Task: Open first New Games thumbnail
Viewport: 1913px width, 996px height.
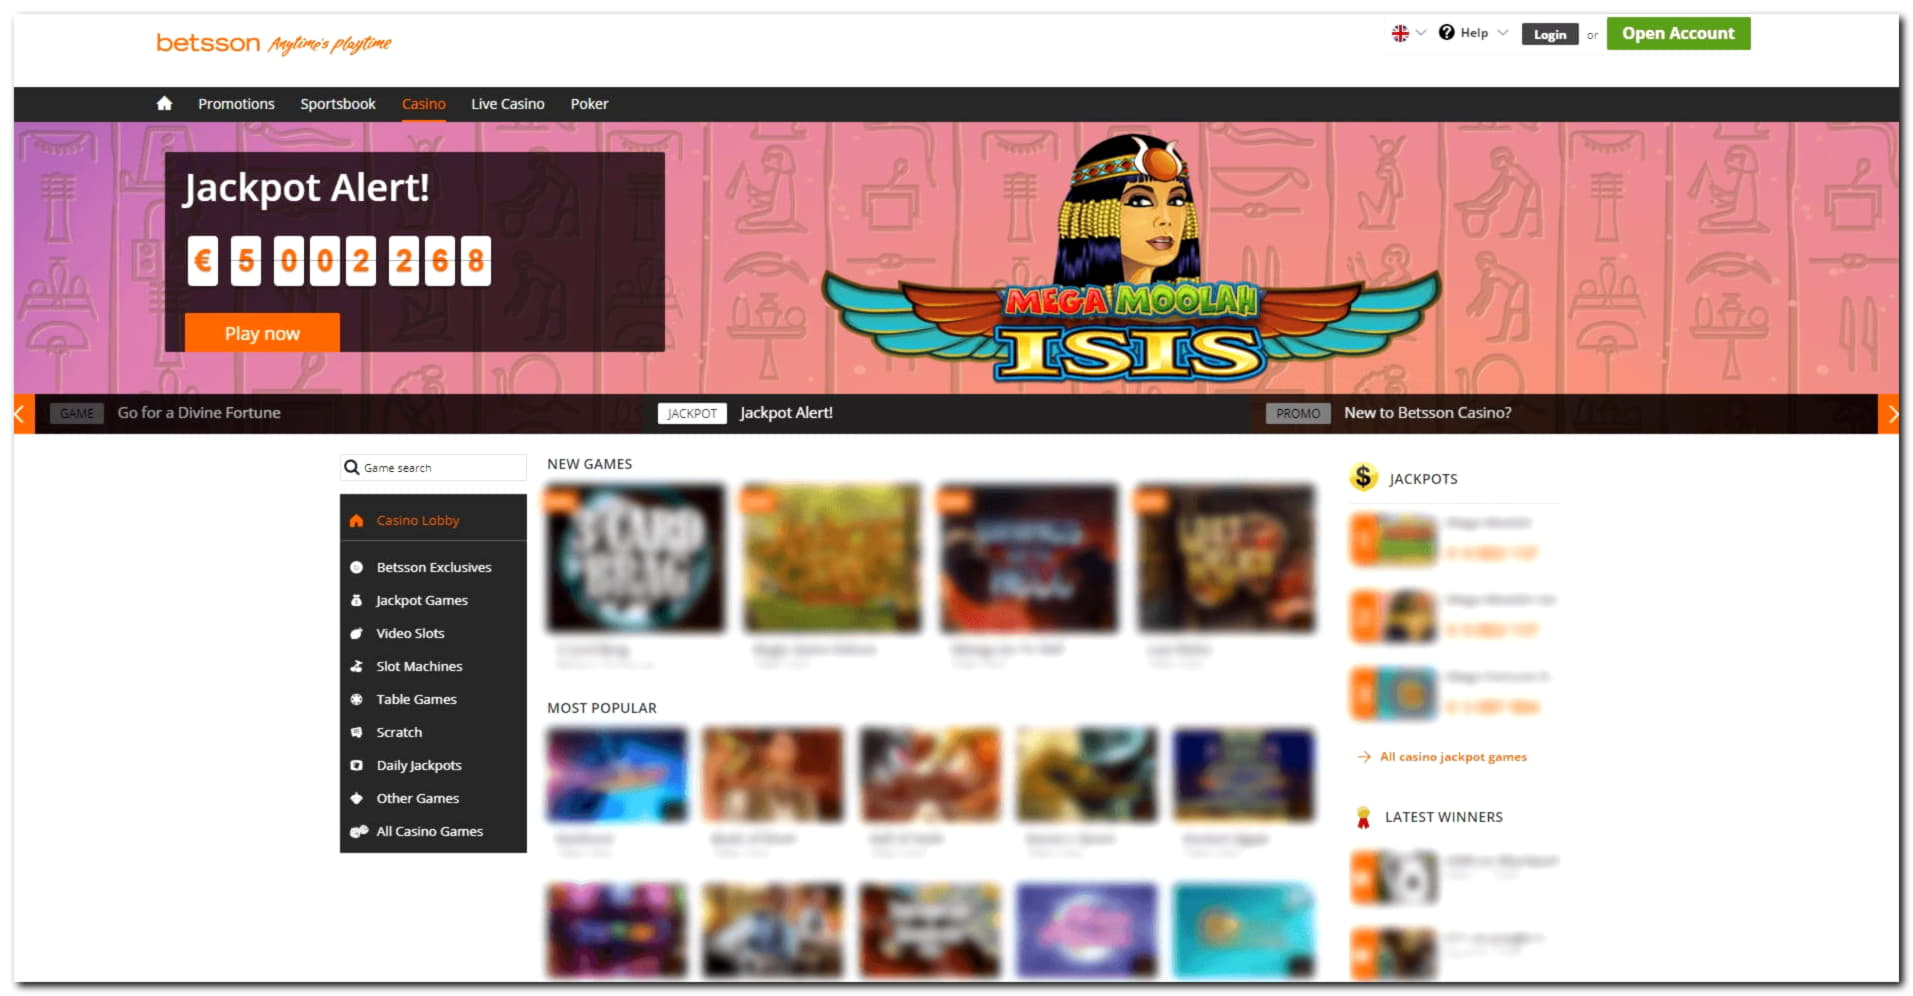Action: 635,558
